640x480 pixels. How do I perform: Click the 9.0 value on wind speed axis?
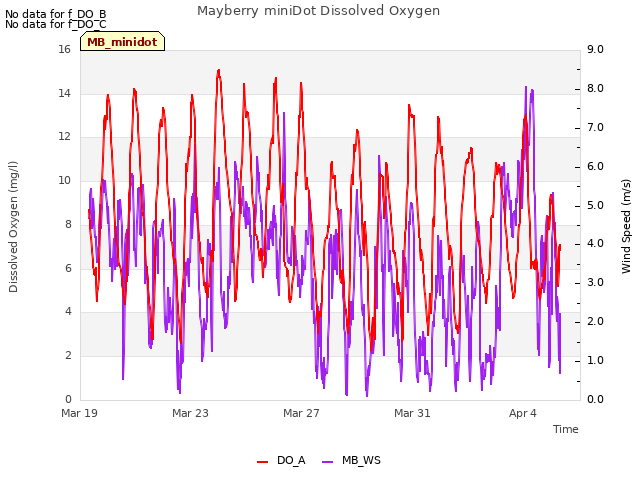pyautogui.click(x=595, y=49)
